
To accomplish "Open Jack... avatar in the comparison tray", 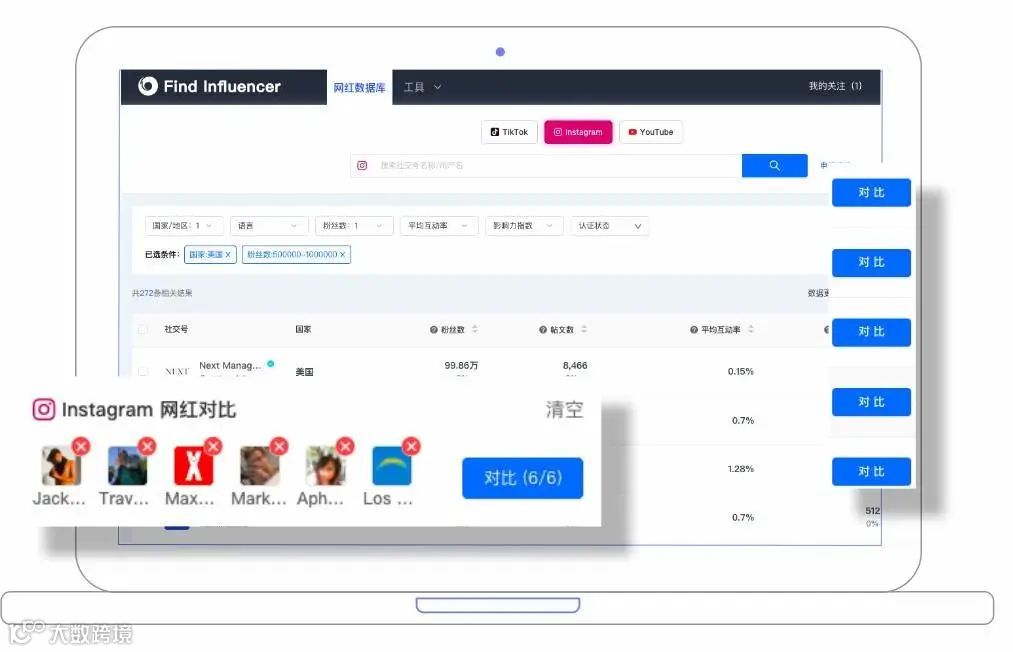I will coord(61,465).
